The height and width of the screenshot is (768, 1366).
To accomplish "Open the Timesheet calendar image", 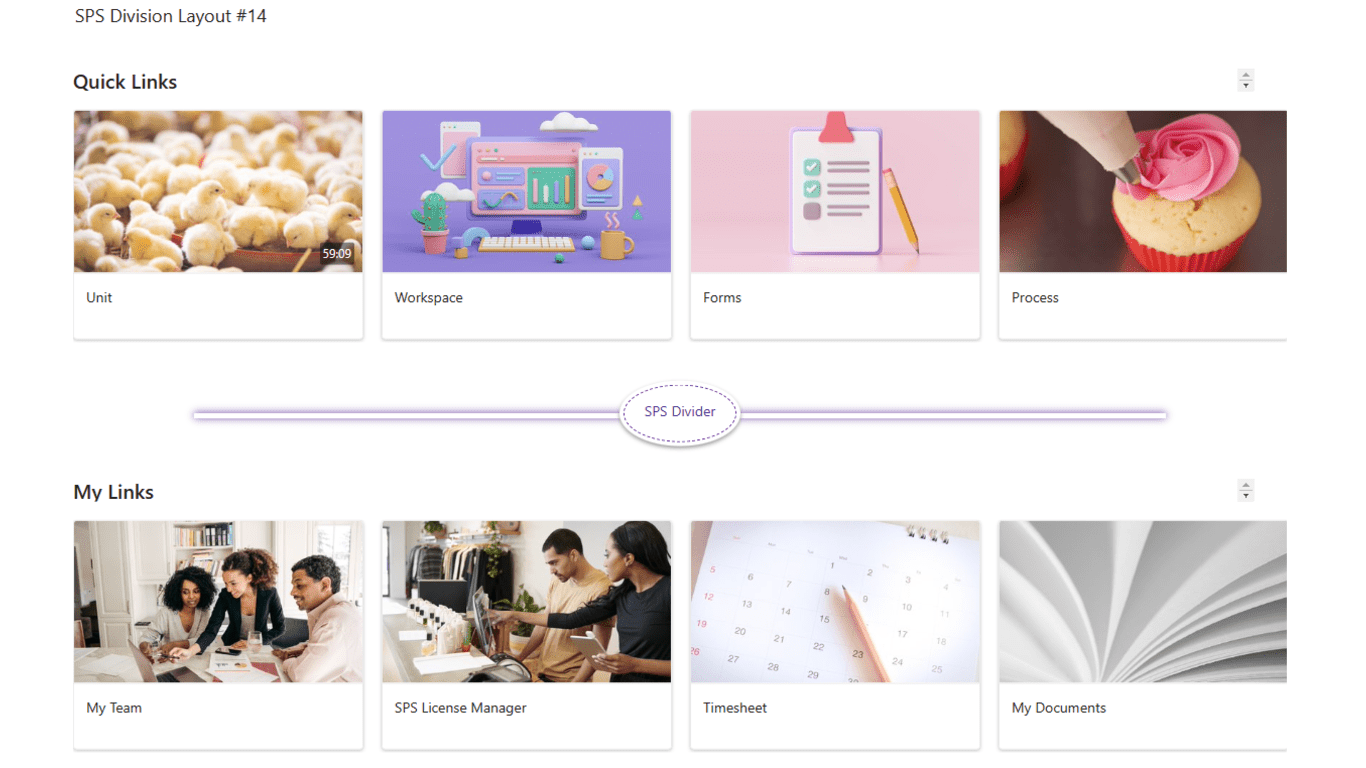I will coord(835,602).
